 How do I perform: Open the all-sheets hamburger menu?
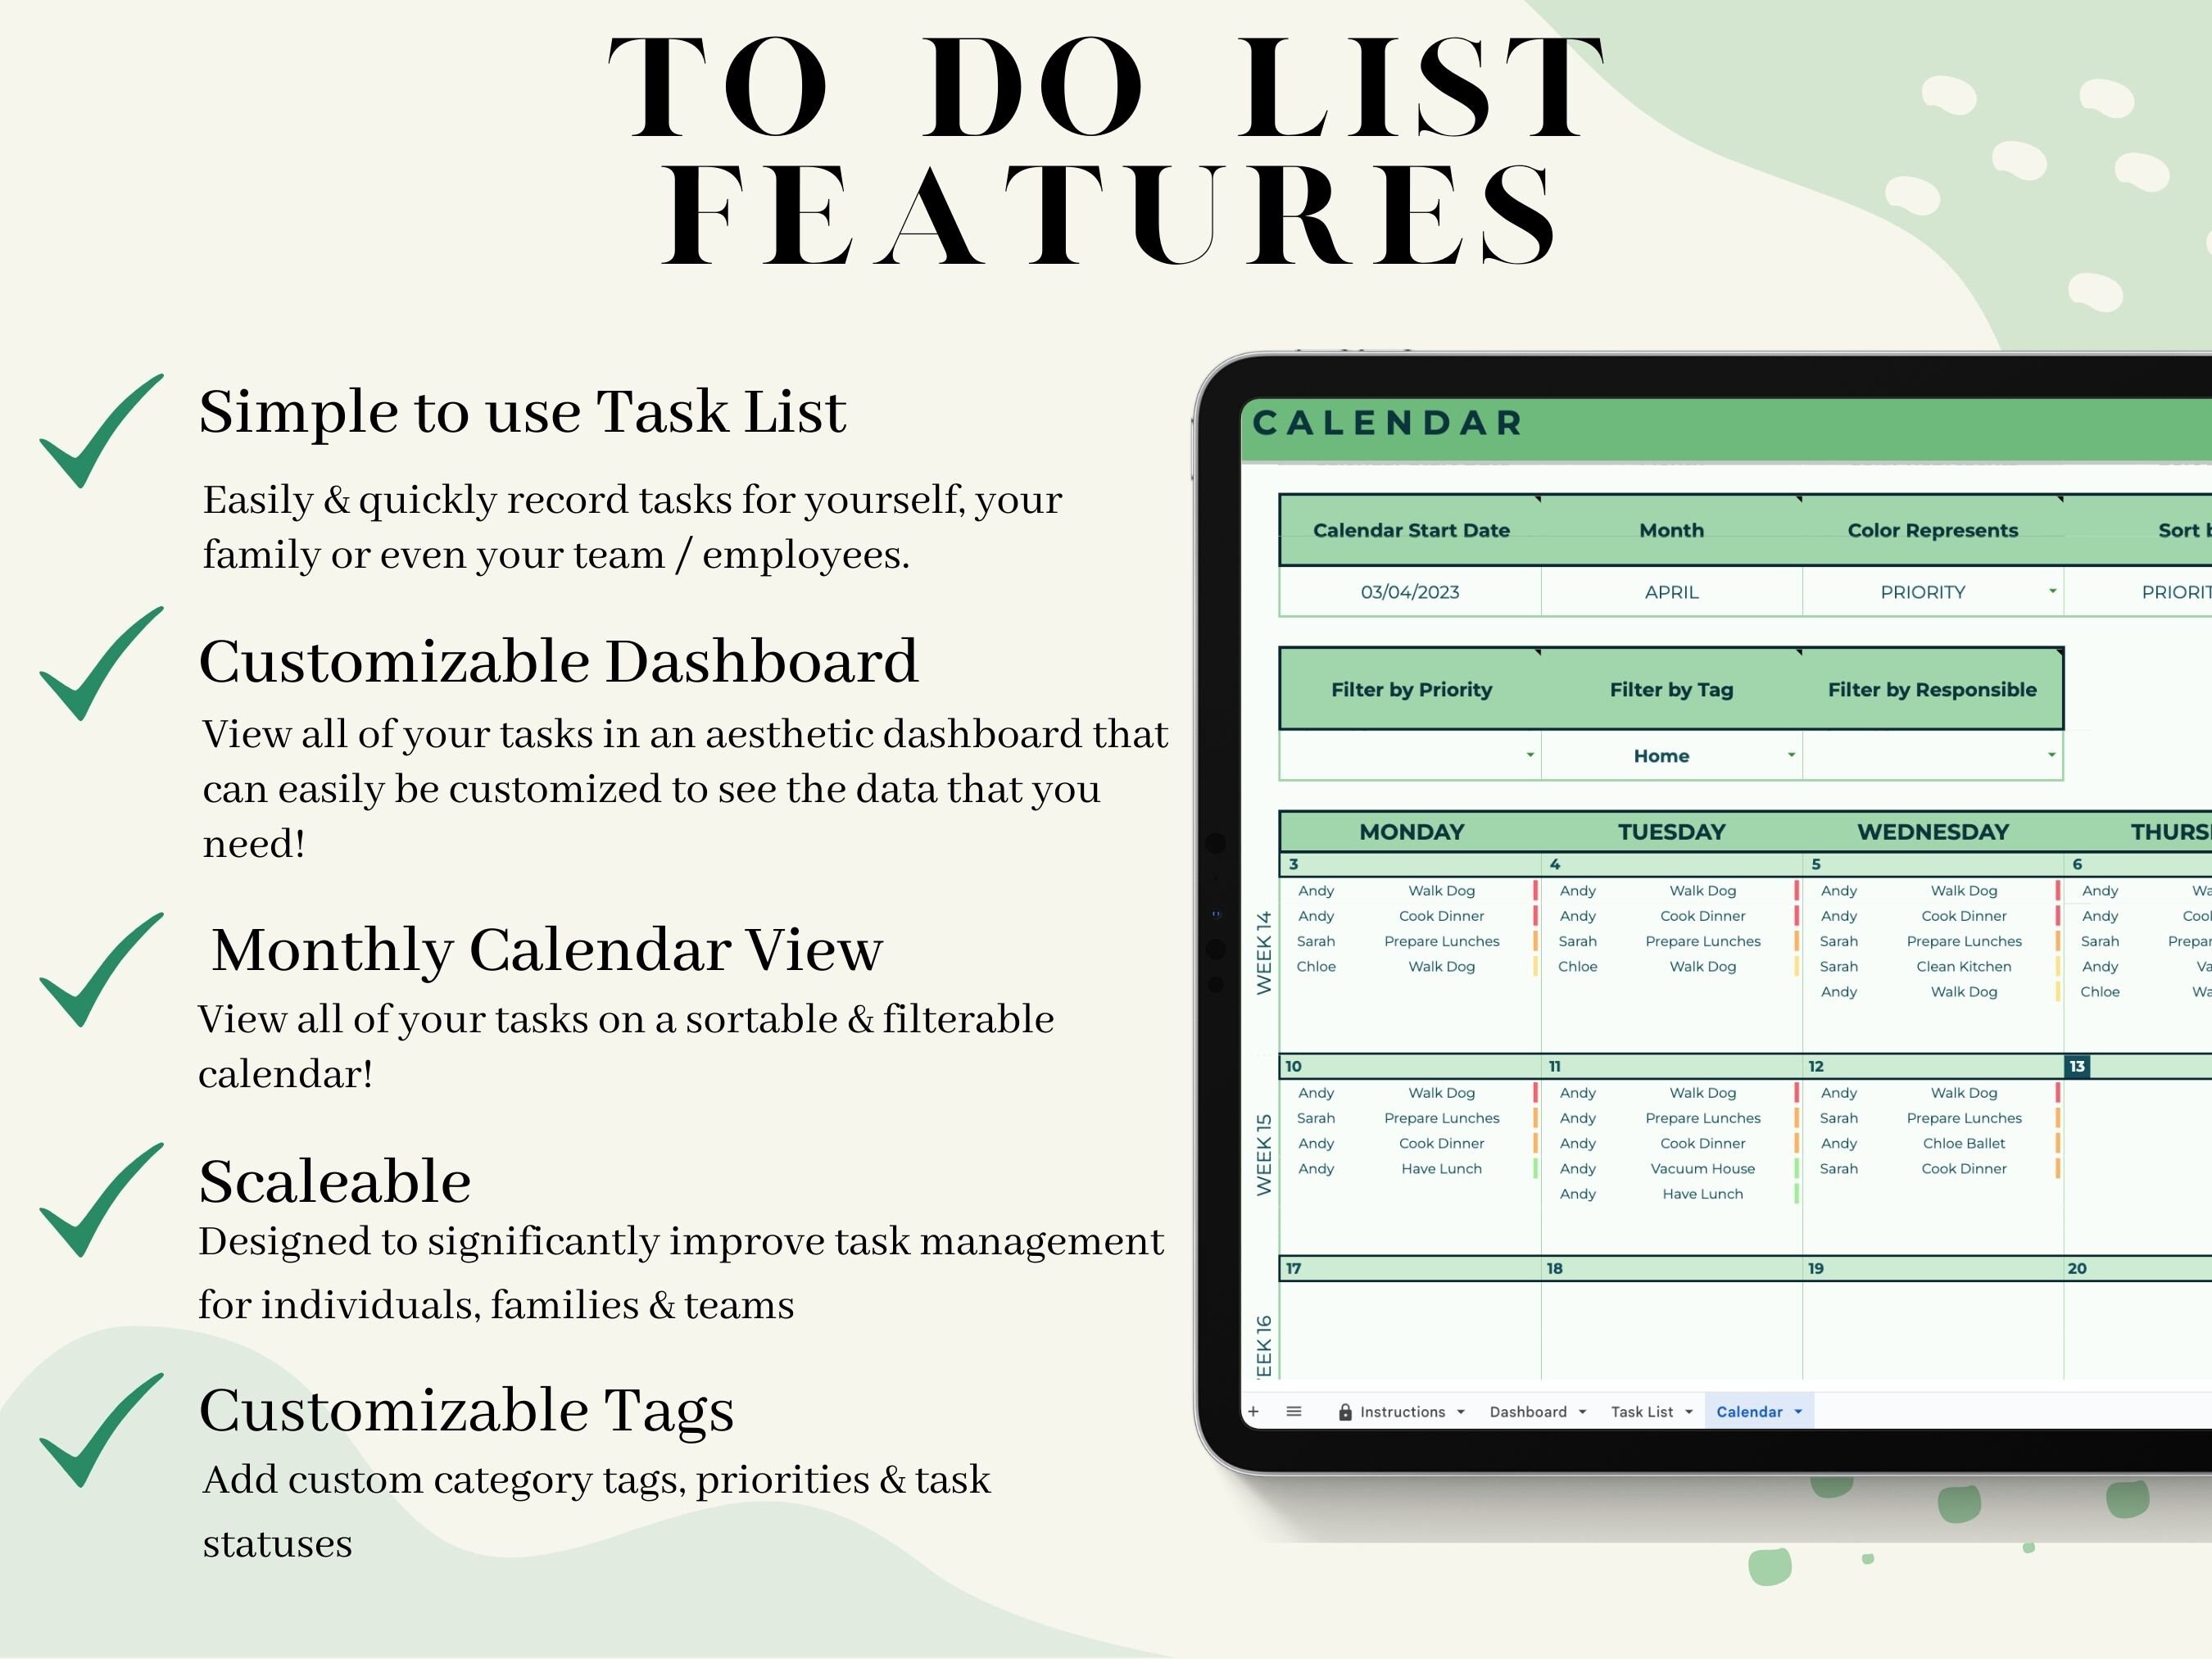(1294, 1411)
